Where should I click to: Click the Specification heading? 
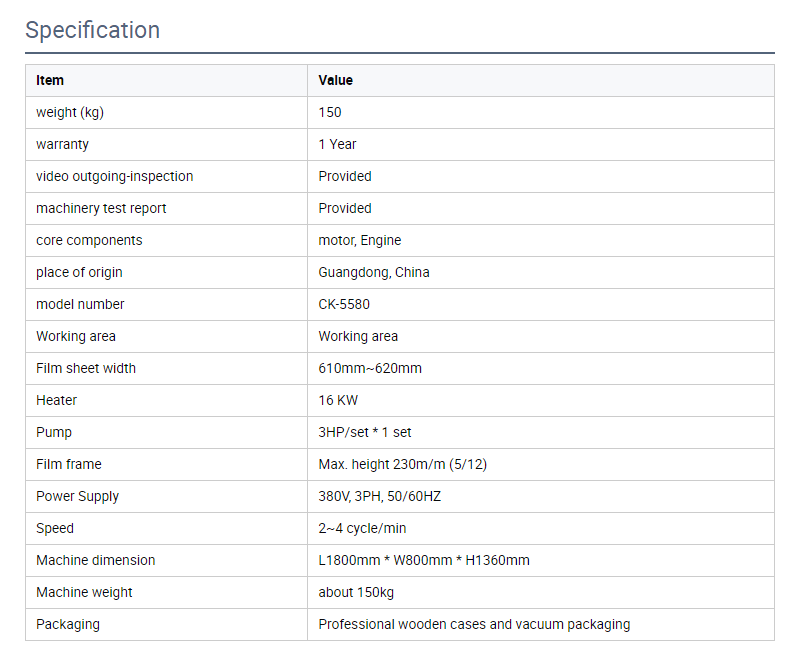coord(92,30)
